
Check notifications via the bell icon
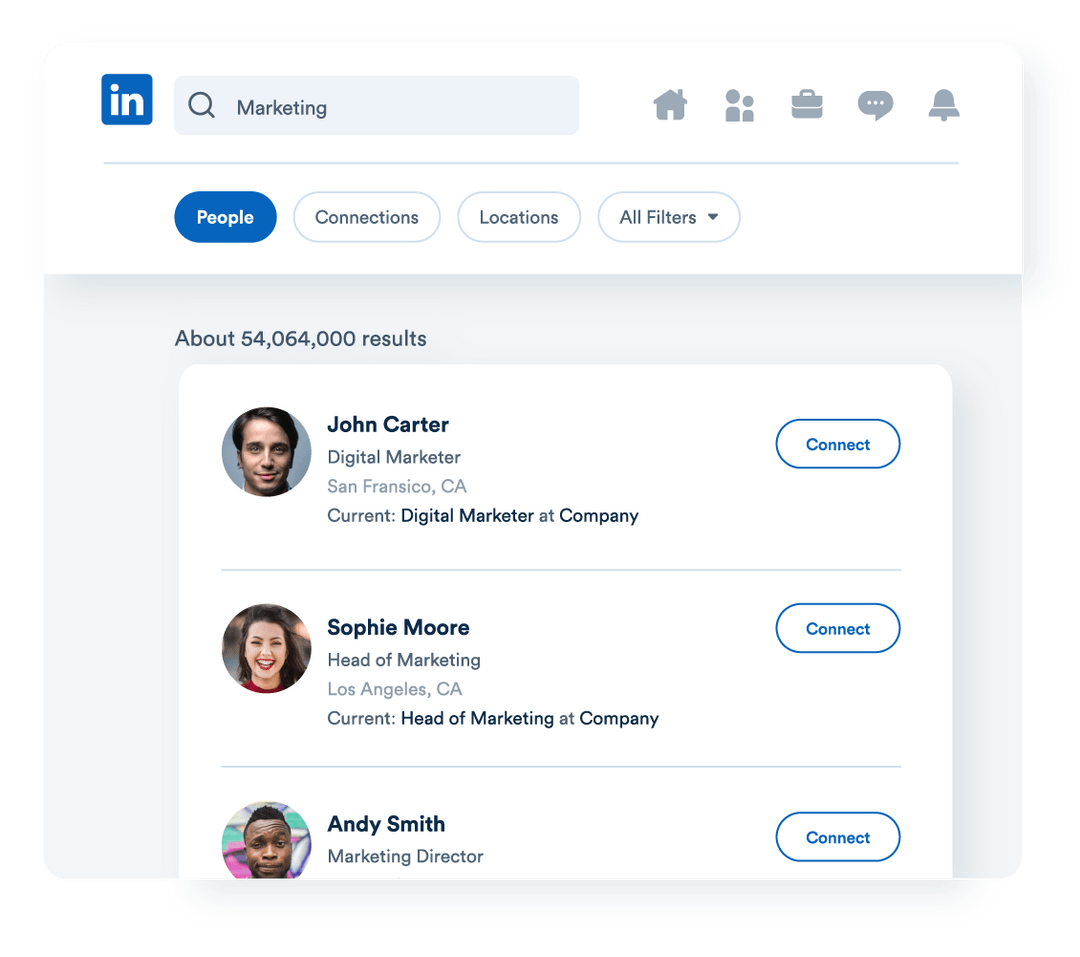point(943,105)
